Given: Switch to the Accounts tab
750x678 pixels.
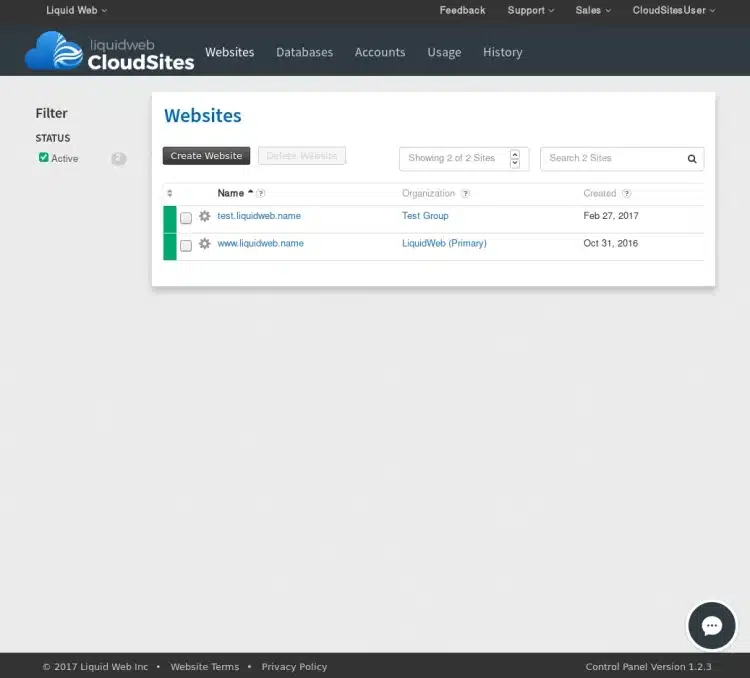Looking at the screenshot, I should point(380,52).
